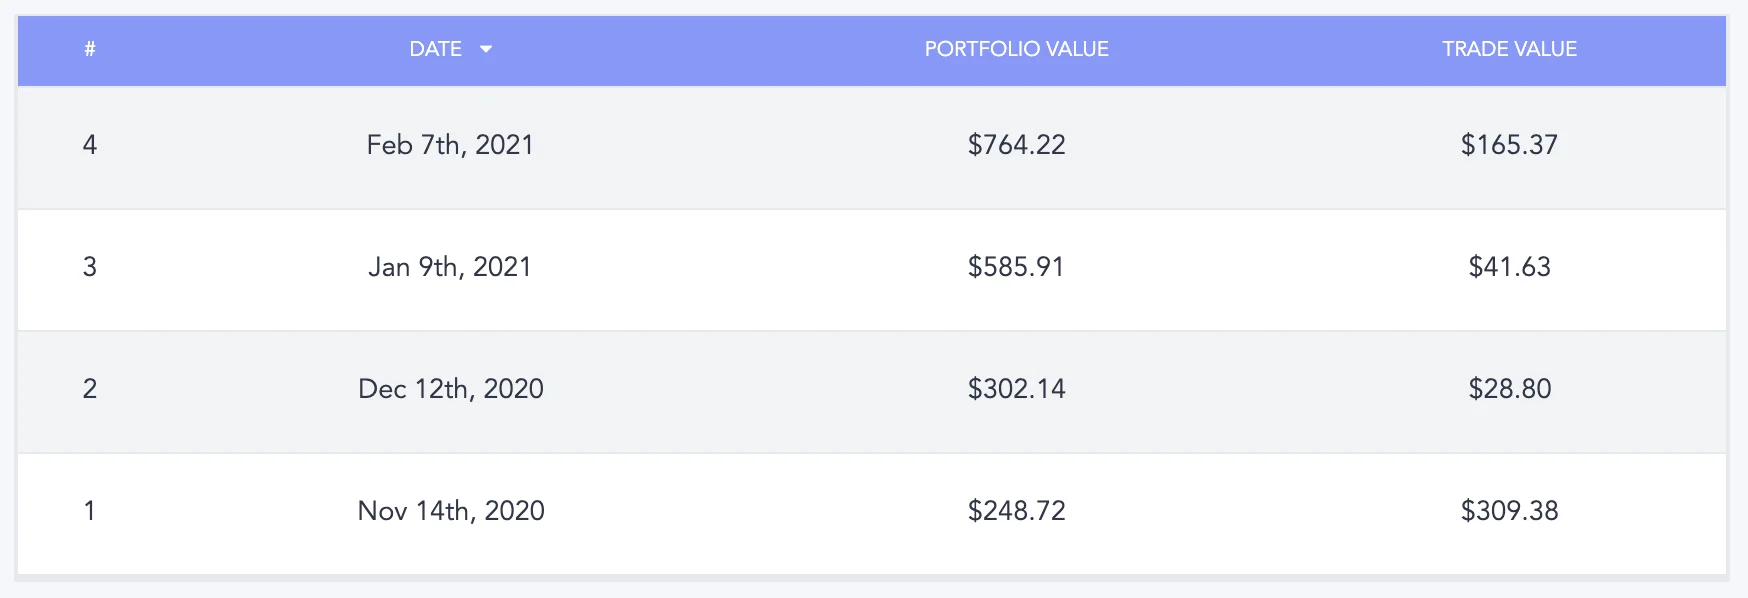Click the TRADE VALUE column header

pyautogui.click(x=1509, y=49)
